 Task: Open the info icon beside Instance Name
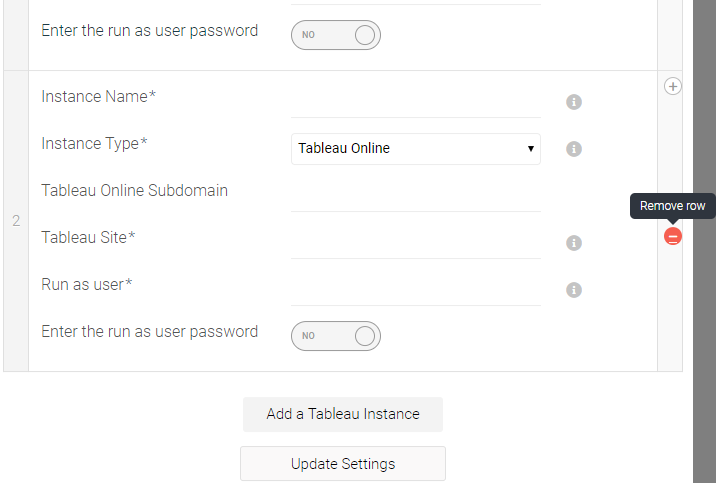point(574,102)
